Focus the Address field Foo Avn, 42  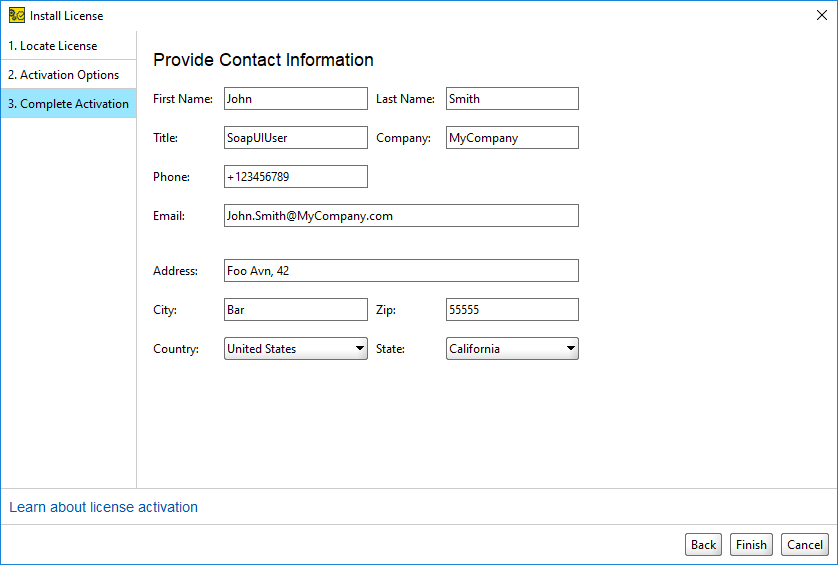click(x=401, y=270)
